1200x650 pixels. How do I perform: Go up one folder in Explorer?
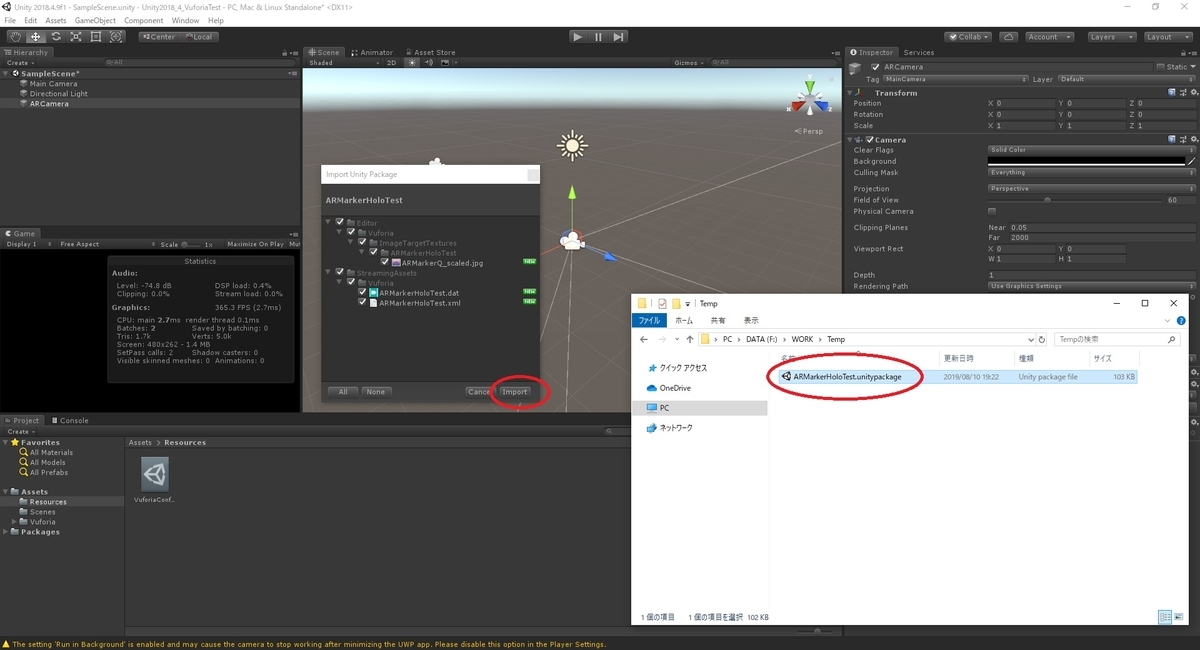point(690,339)
